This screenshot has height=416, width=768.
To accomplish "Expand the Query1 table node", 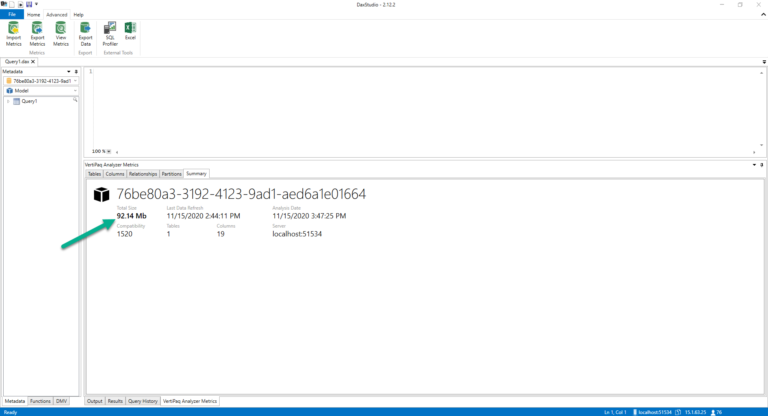I will pyautogui.click(x=8, y=101).
